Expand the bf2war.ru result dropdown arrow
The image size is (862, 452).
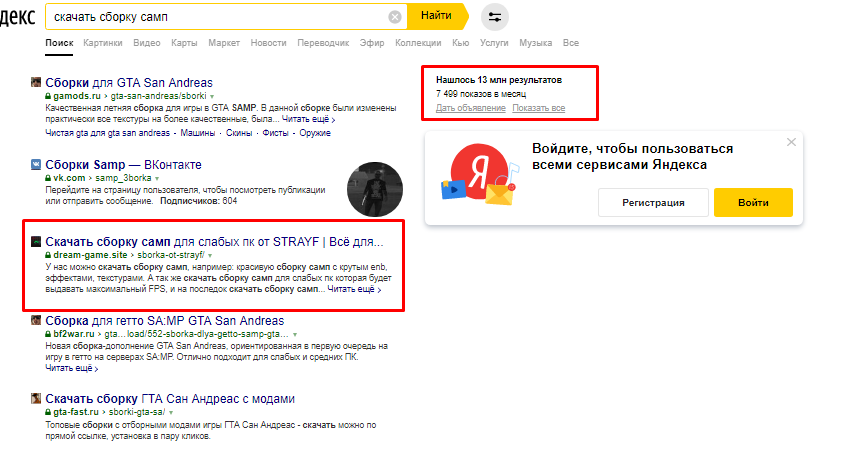295,334
